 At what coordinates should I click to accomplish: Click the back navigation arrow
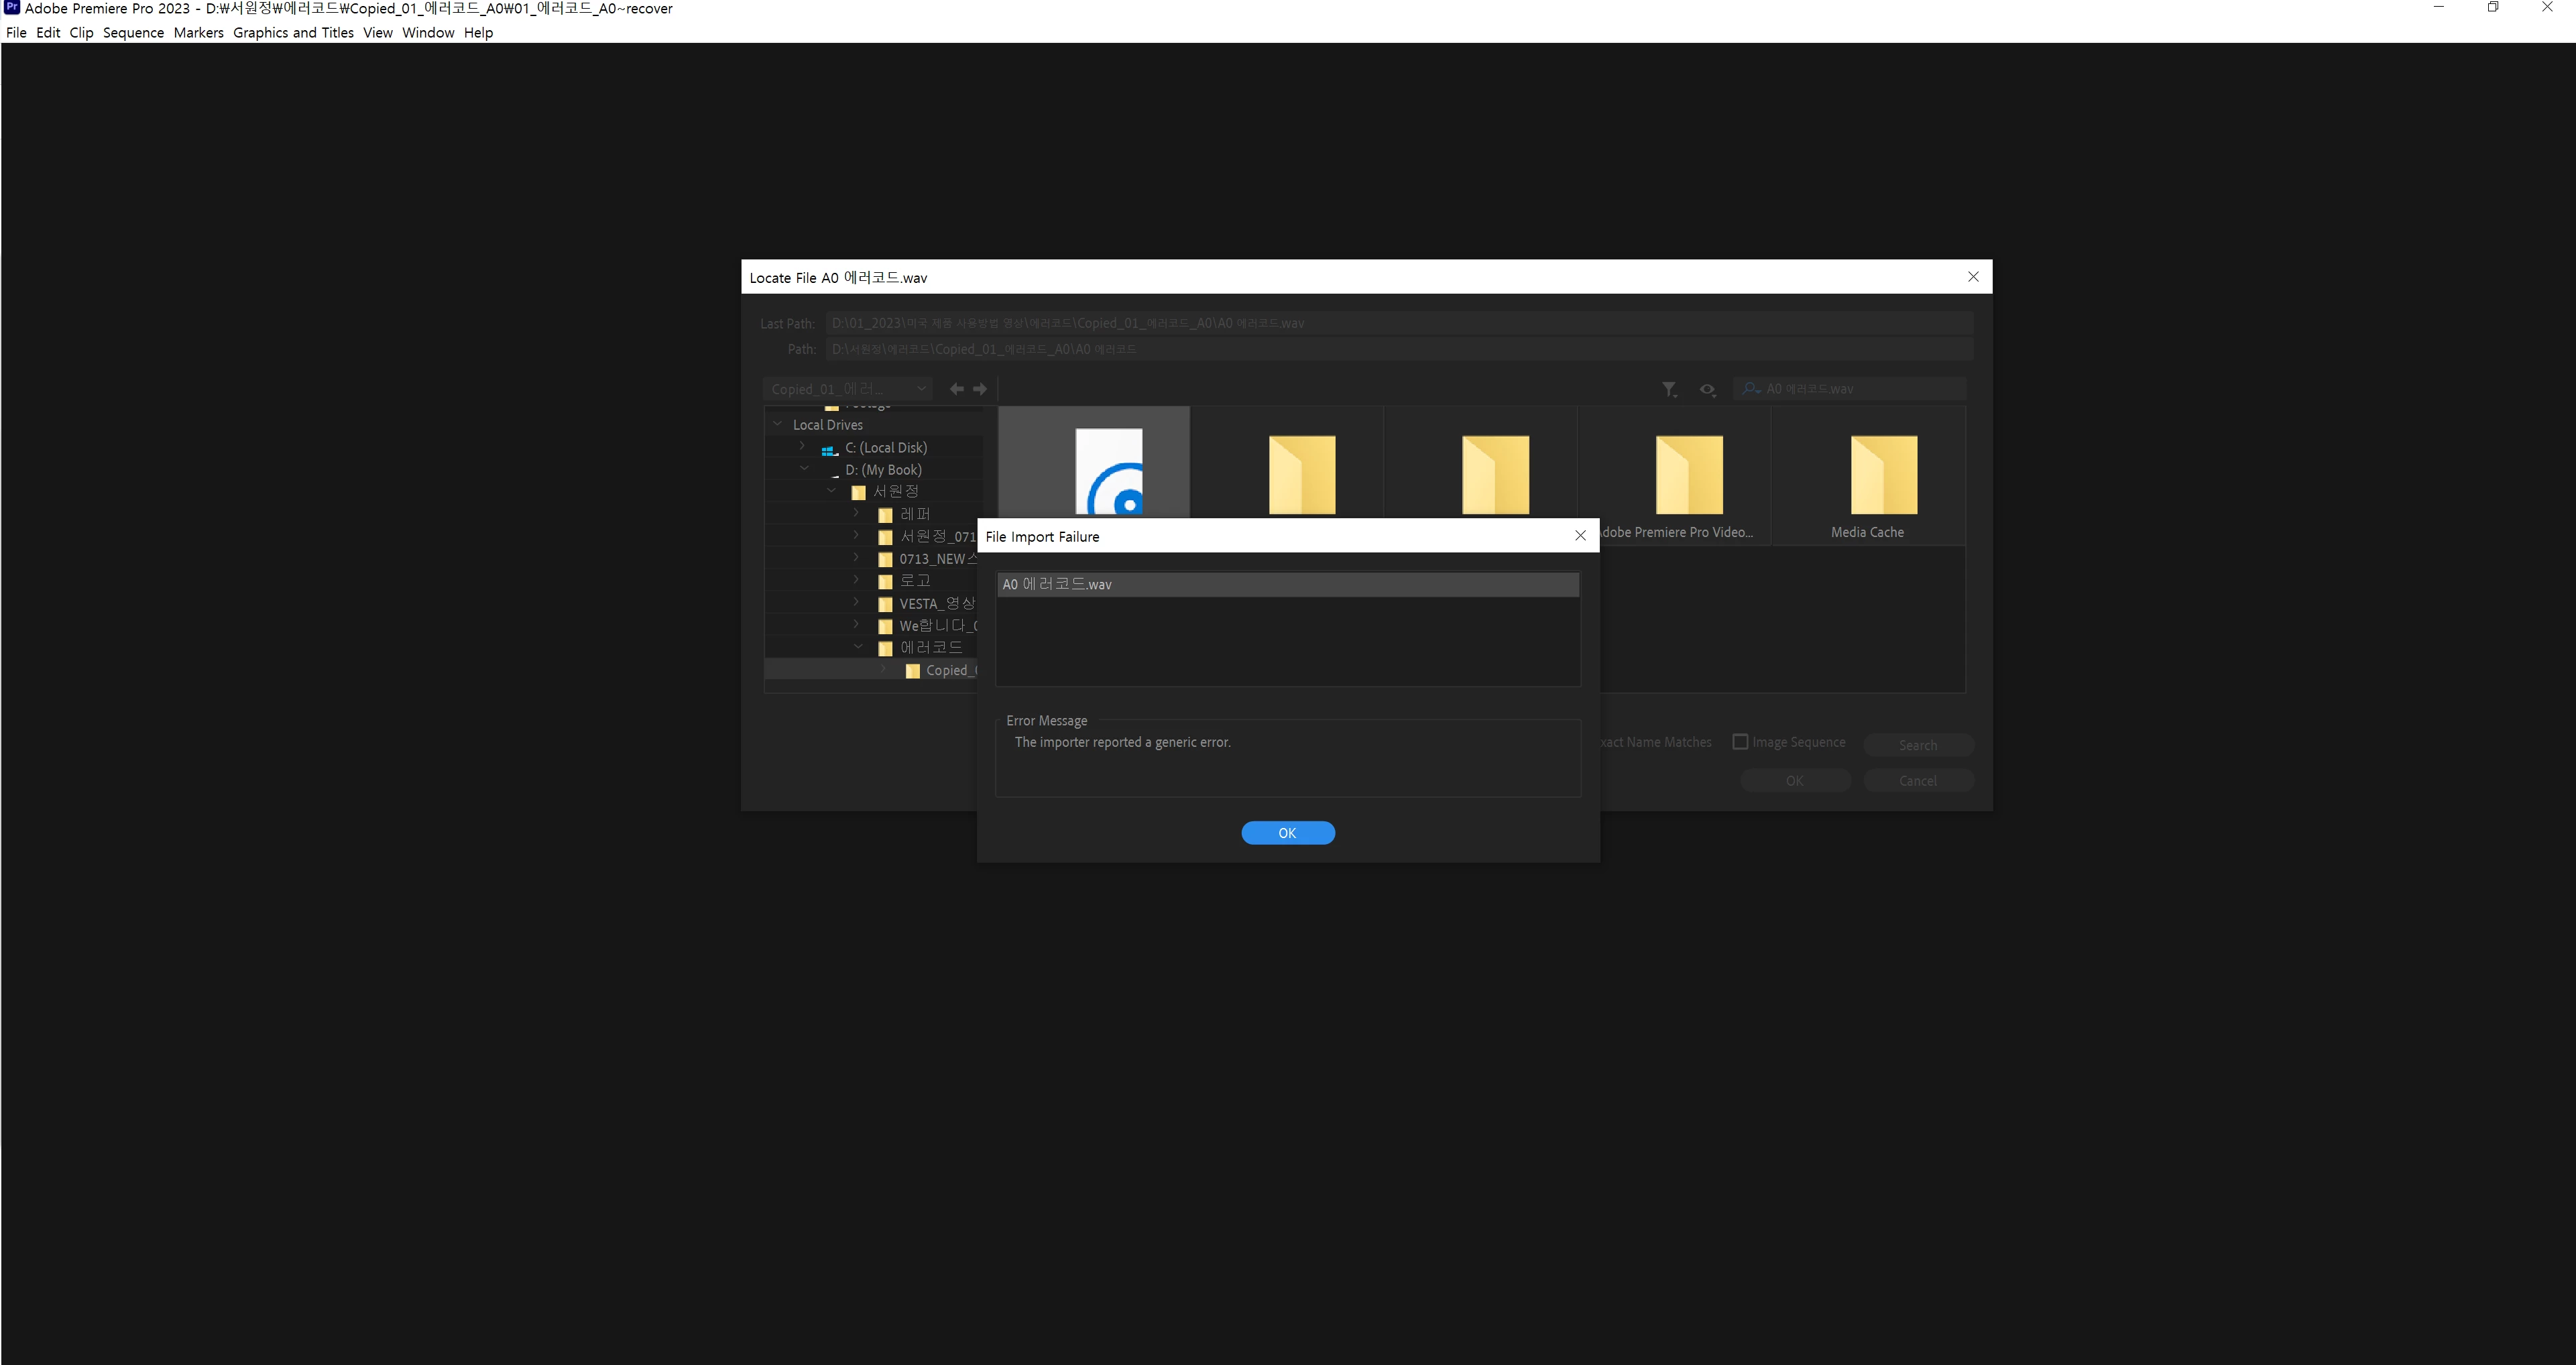[x=956, y=389]
